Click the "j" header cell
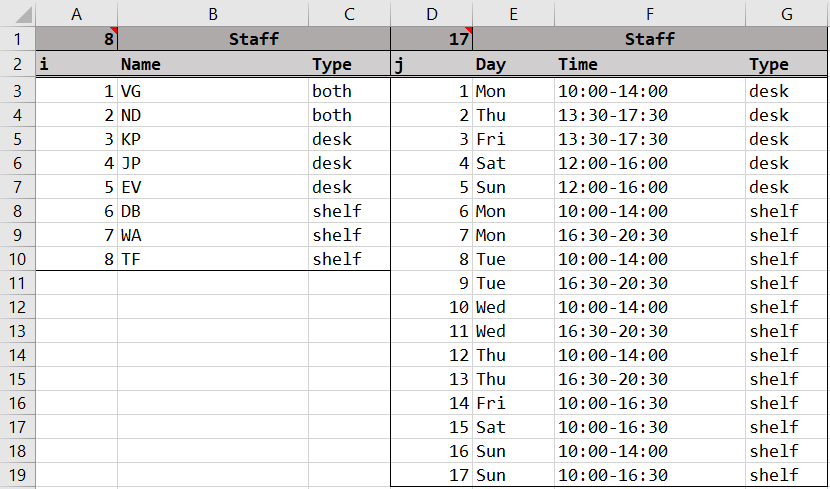The height and width of the screenshot is (489, 830). (431, 65)
